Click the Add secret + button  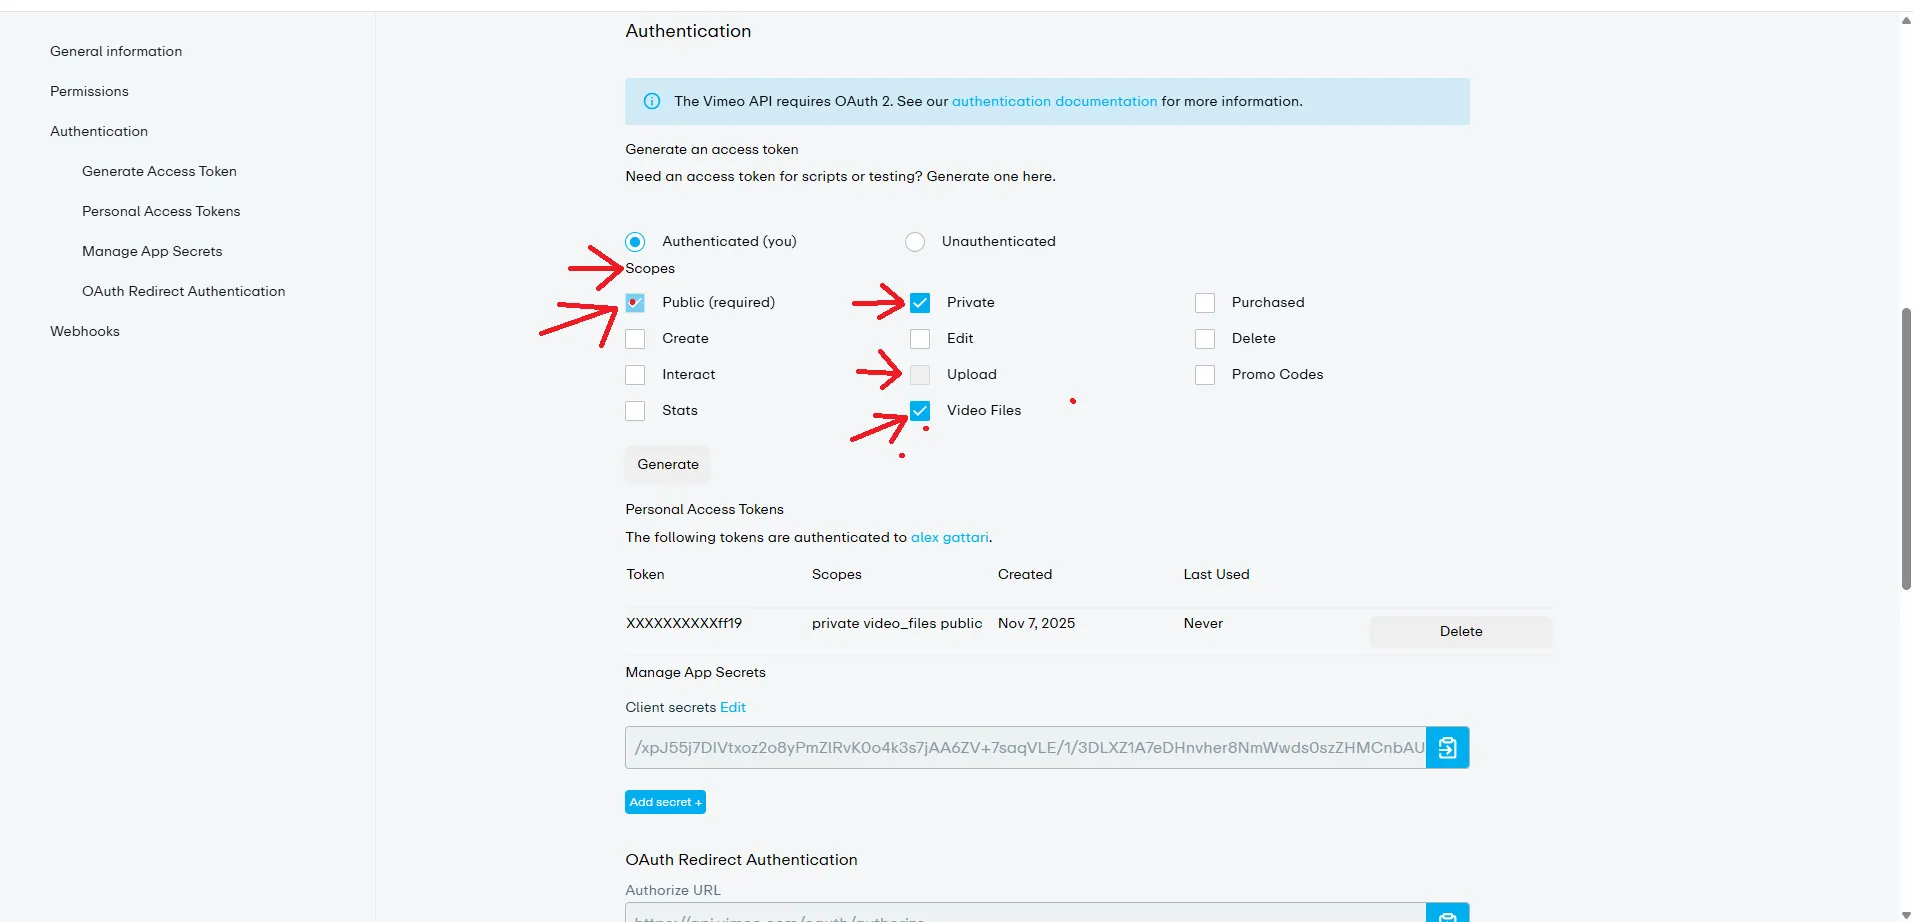665,802
